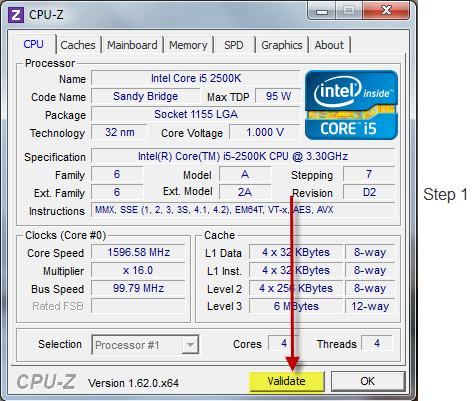Screen dimensions: 473x401
Task: Click the Cores value 4
Action: 284,343
